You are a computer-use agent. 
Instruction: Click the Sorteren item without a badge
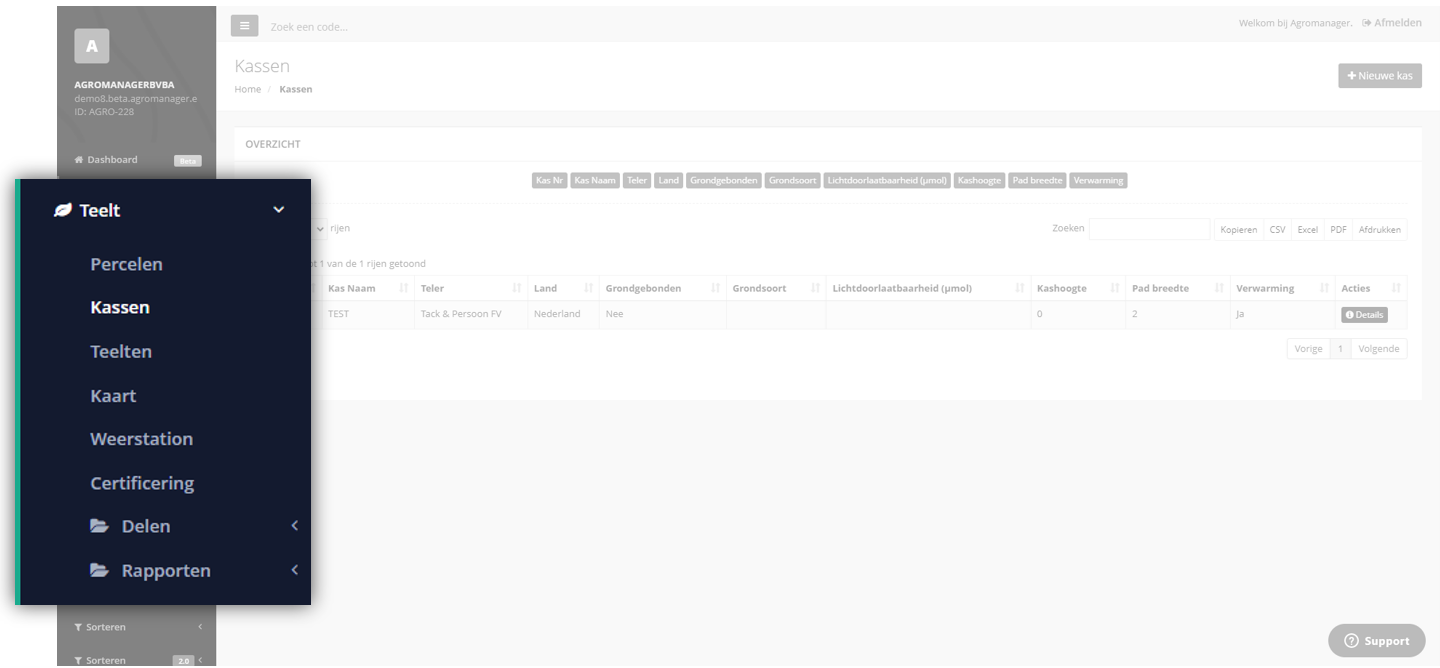click(x=137, y=627)
